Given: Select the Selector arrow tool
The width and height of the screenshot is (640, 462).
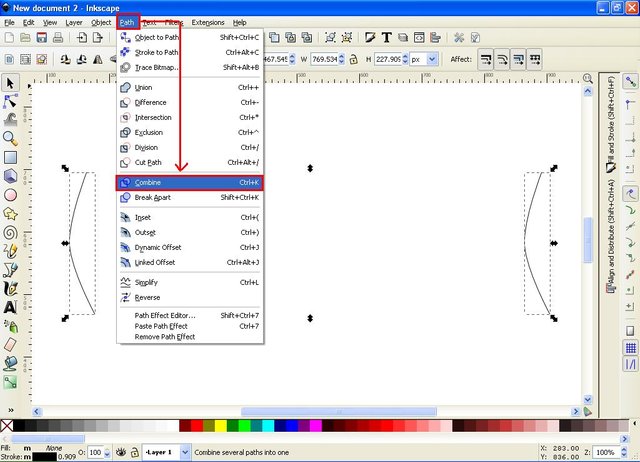Looking at the screenshot, I should 10,83.
